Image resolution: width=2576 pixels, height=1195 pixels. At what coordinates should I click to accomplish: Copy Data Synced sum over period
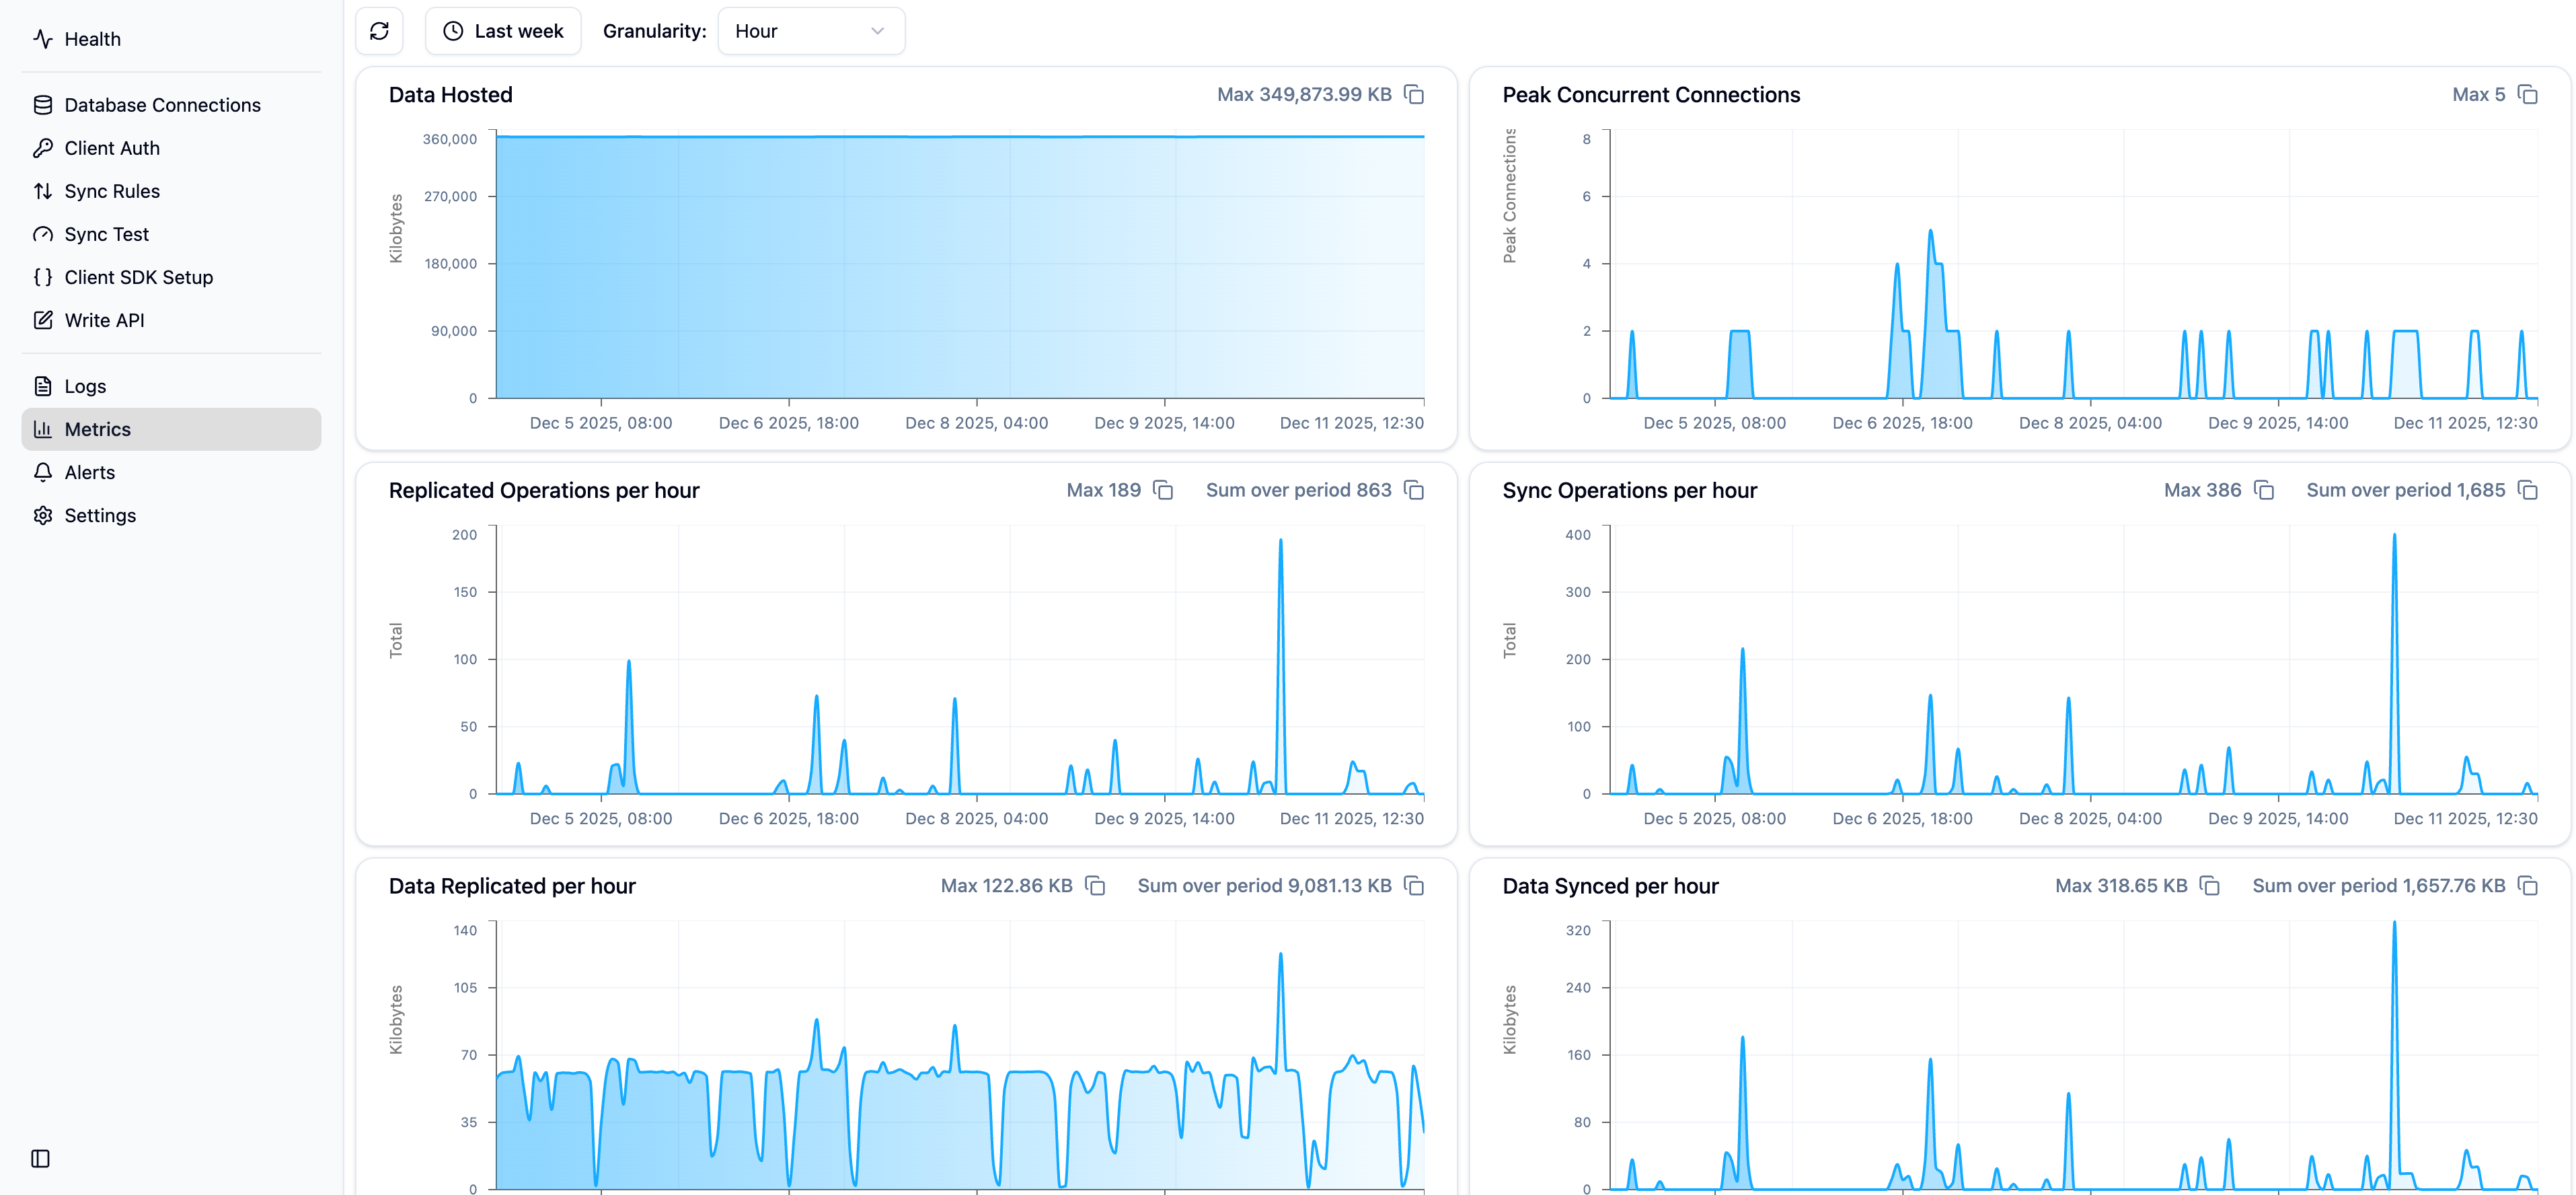tap(2527, 886)
